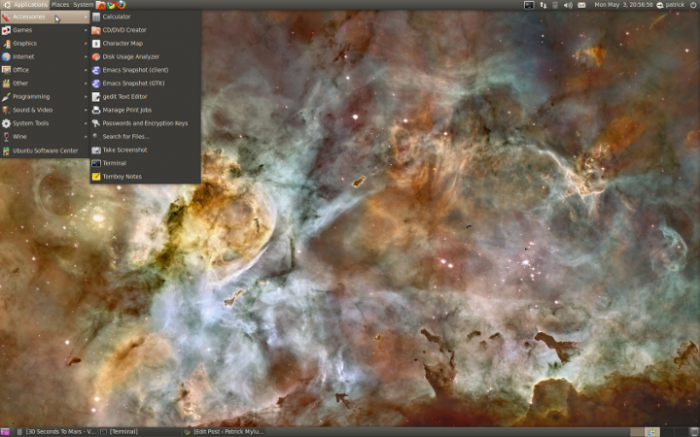Open Ubuntu Software Center

tap(45, 151)
